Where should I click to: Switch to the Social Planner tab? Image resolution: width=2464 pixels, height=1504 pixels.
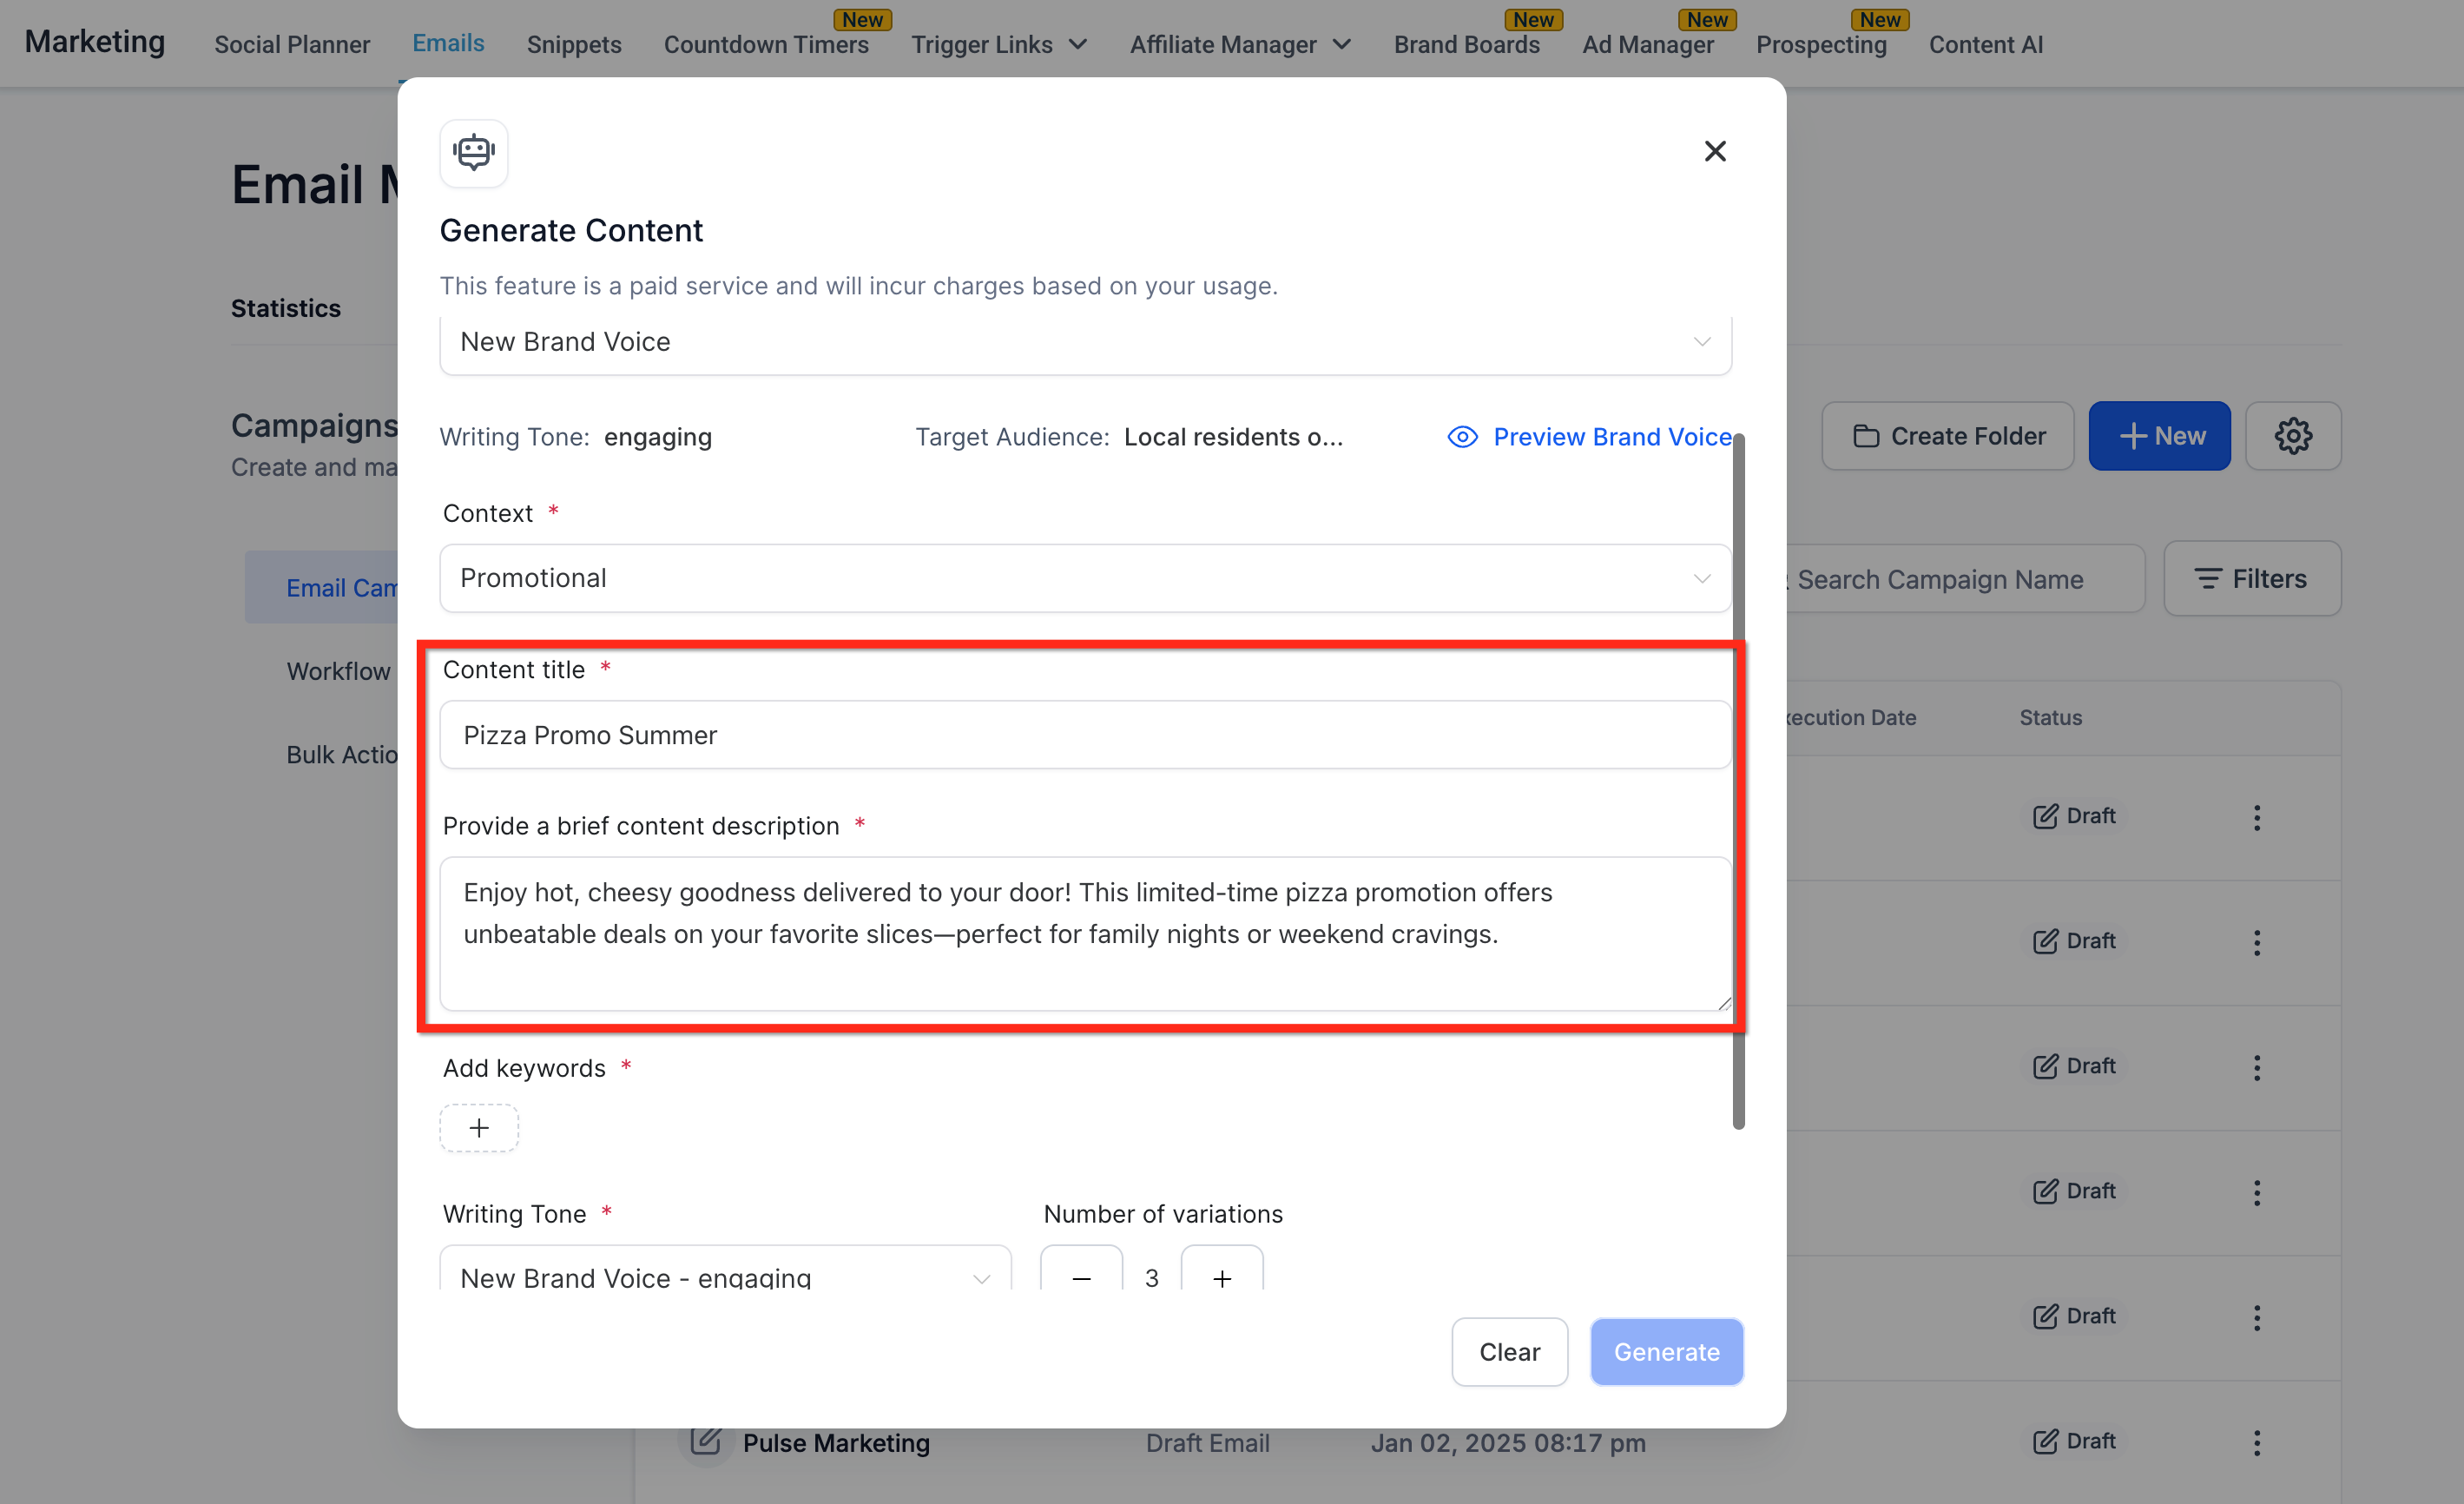click(x=292, y=45)
